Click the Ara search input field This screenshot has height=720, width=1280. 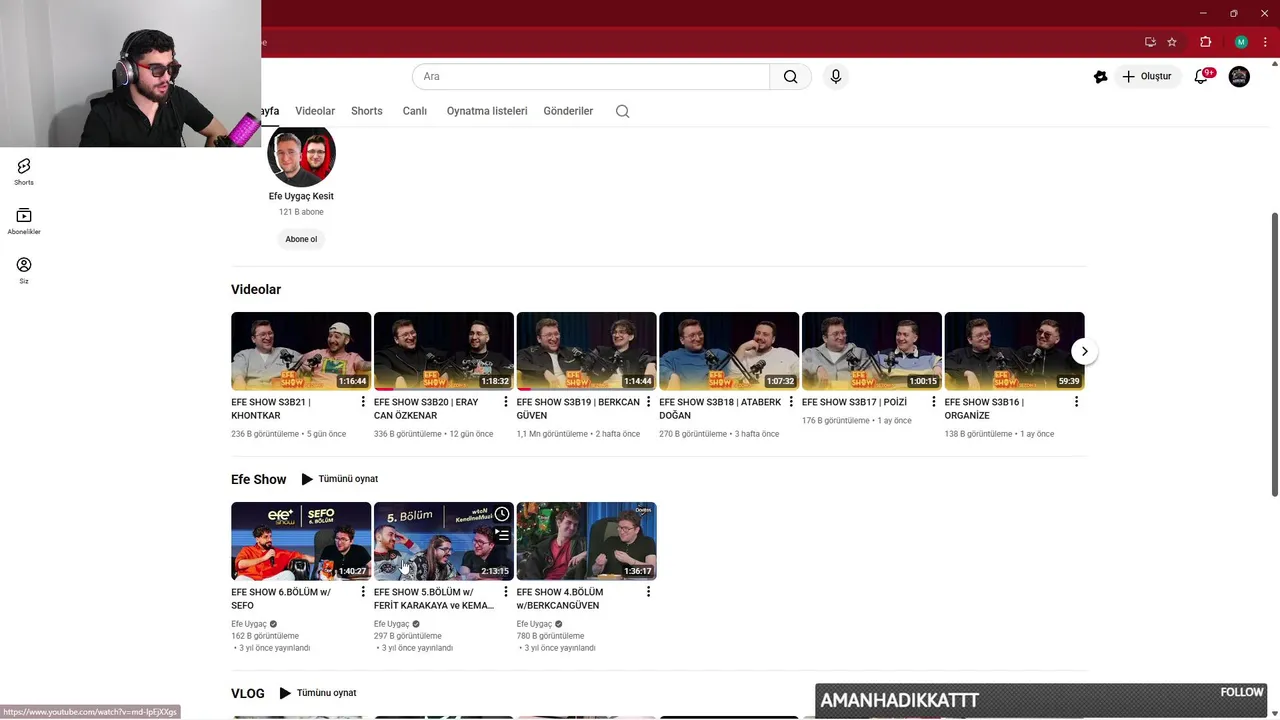pos(591,76)
